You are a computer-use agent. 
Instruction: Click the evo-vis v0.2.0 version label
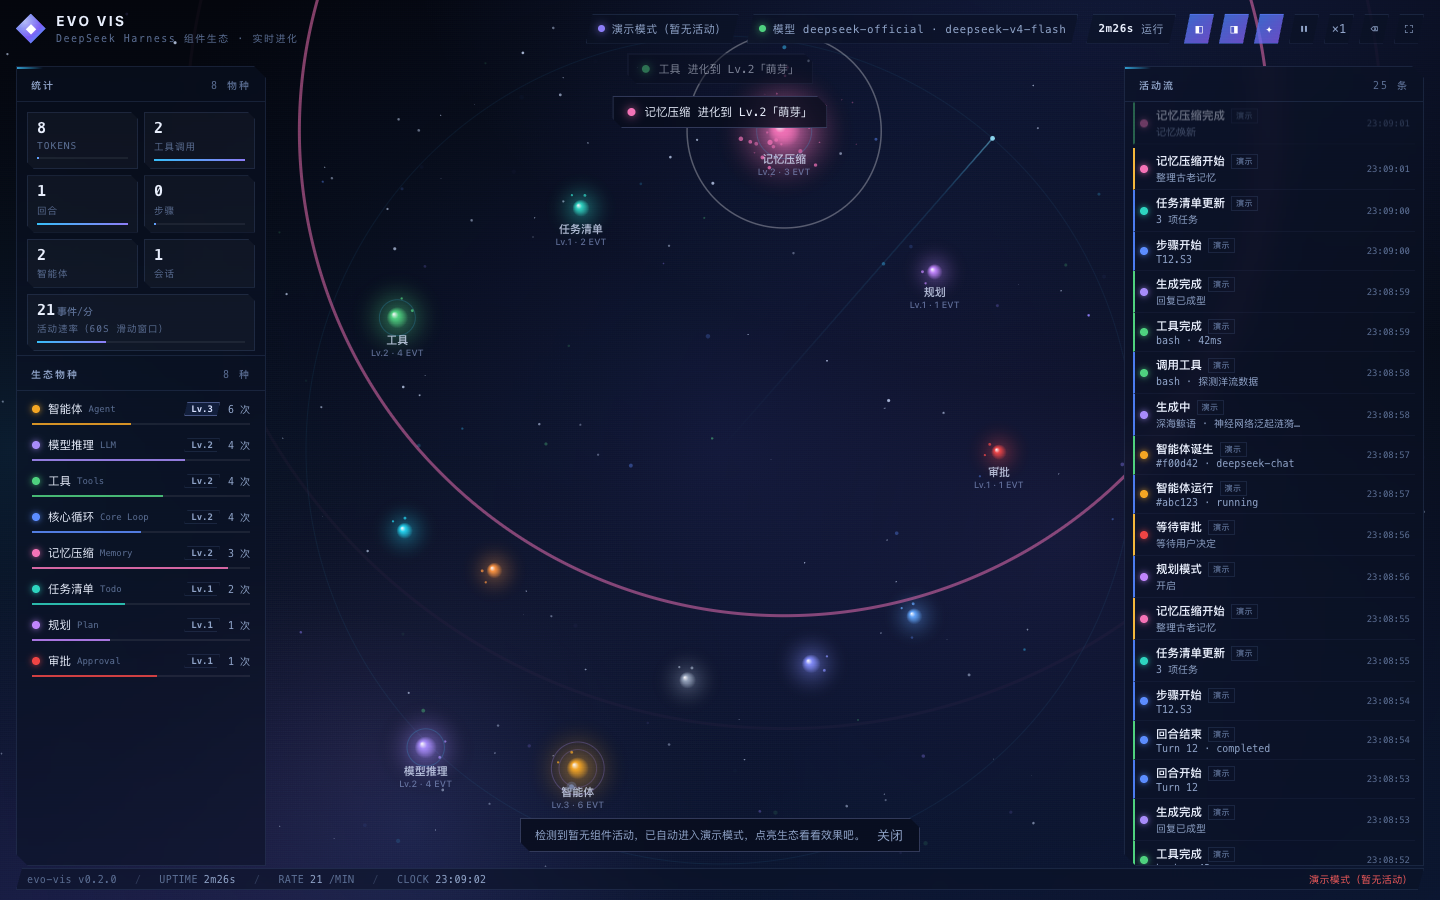tap(72, 880)
